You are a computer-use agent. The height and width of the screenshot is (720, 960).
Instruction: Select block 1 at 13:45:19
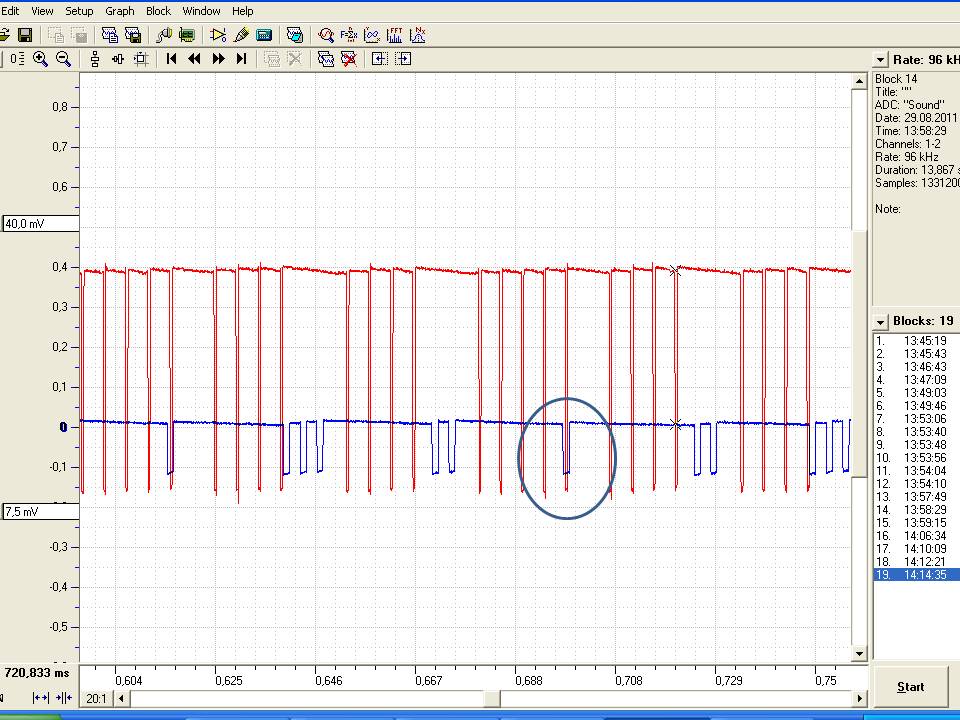coord(917,340)
